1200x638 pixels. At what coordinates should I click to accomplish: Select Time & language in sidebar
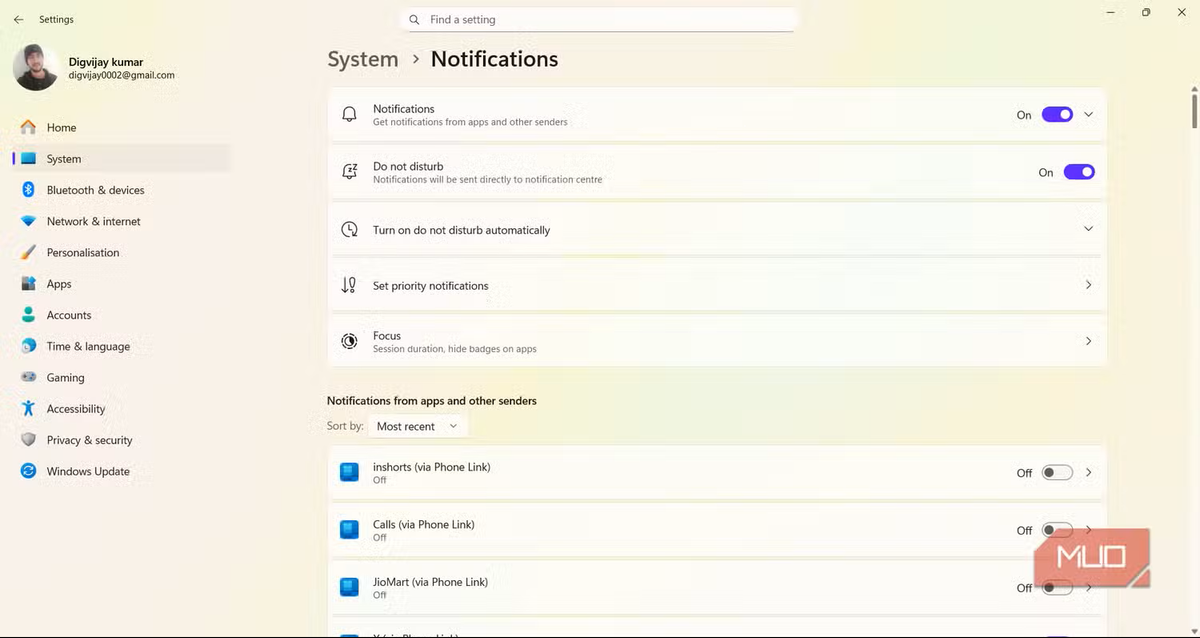121,346
